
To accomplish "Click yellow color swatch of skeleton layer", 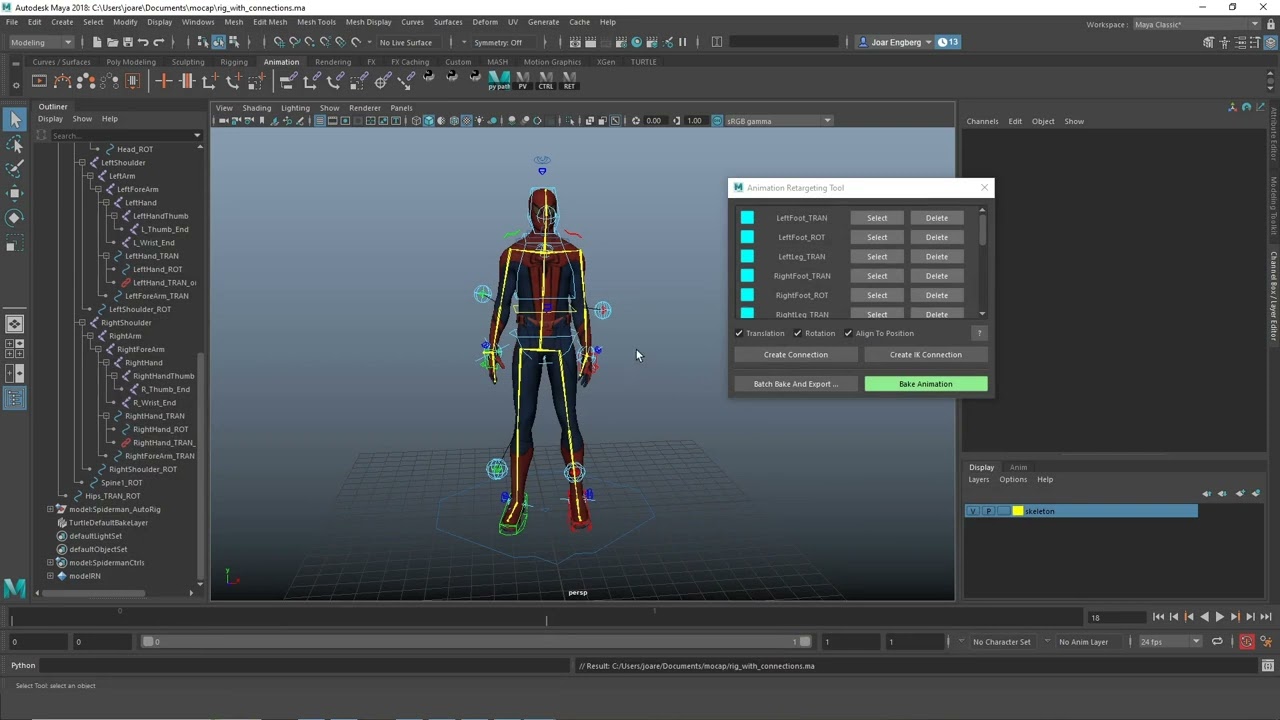I will click(x=1018, y=511).
